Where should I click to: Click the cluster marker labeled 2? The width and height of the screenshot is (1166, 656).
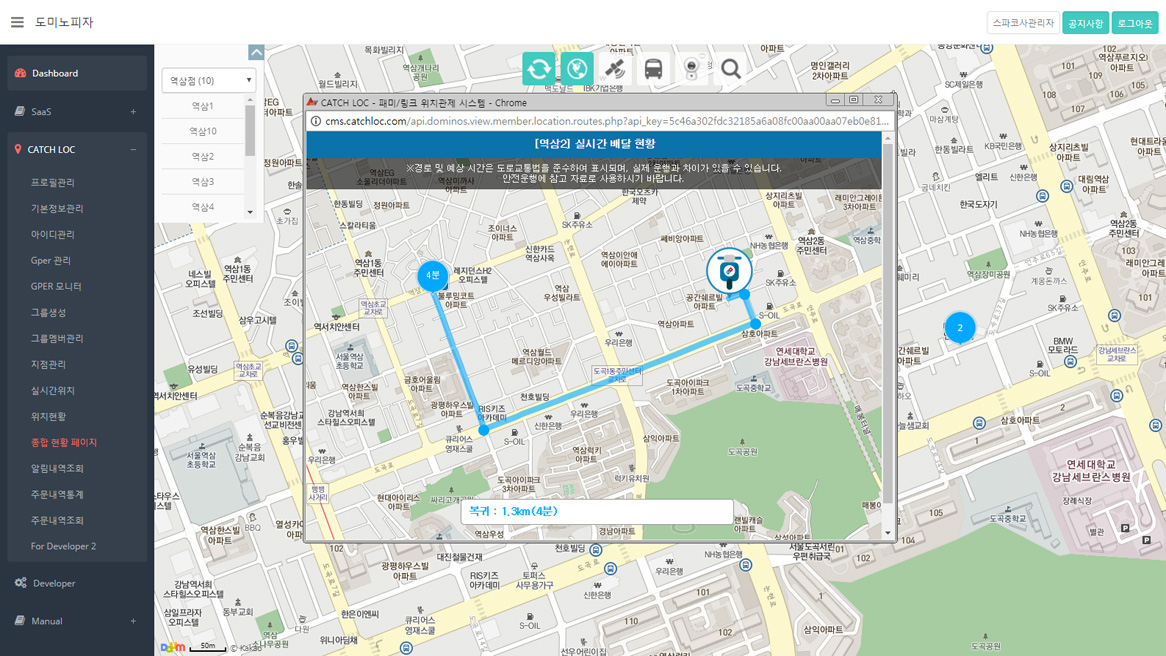coord(960,327)
